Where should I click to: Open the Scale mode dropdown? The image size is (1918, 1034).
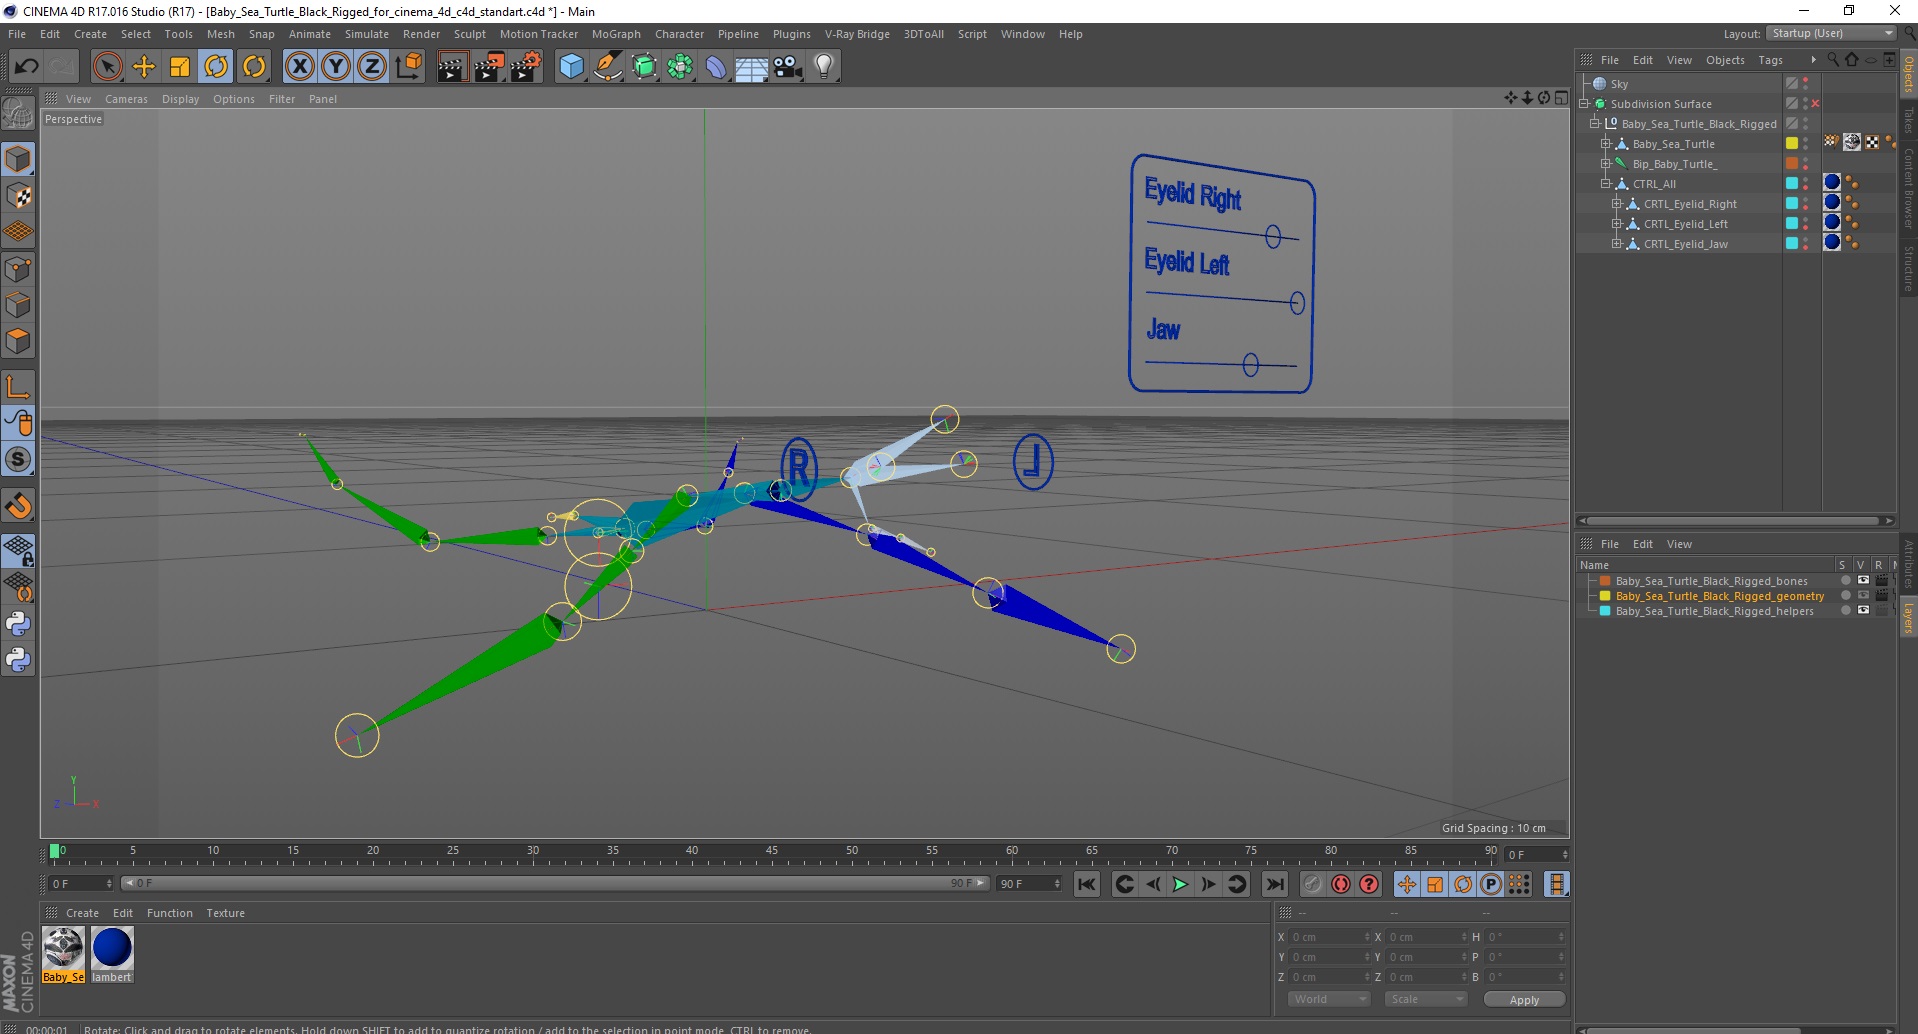click(x=1425, y=999)
